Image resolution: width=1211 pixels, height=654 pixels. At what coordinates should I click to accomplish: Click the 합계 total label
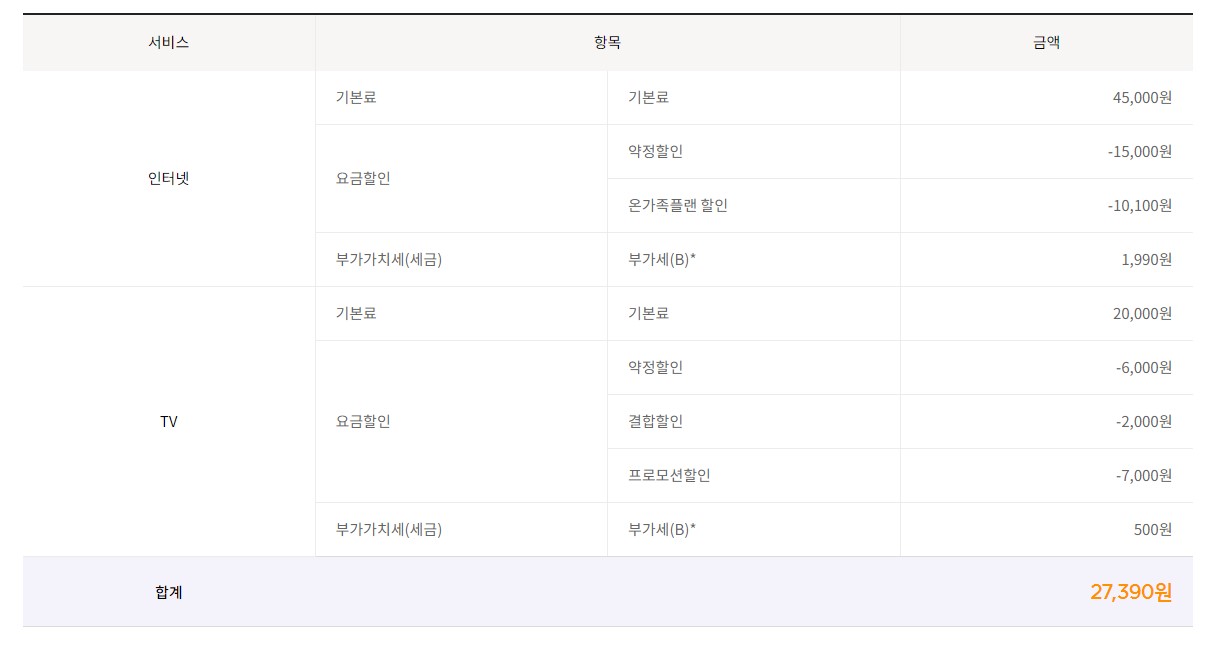[x=168, y=592]
